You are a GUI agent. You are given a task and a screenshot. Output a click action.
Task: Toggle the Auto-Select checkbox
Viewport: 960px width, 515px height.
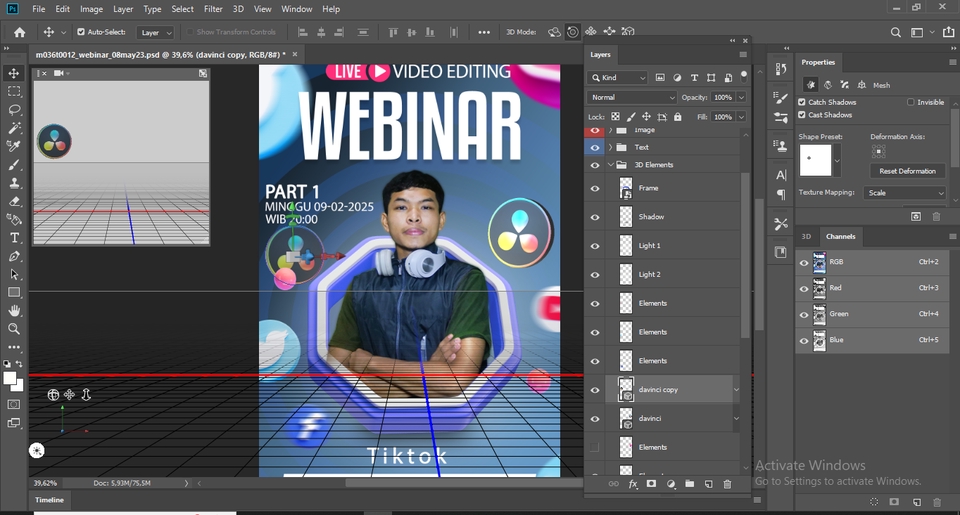81,32
